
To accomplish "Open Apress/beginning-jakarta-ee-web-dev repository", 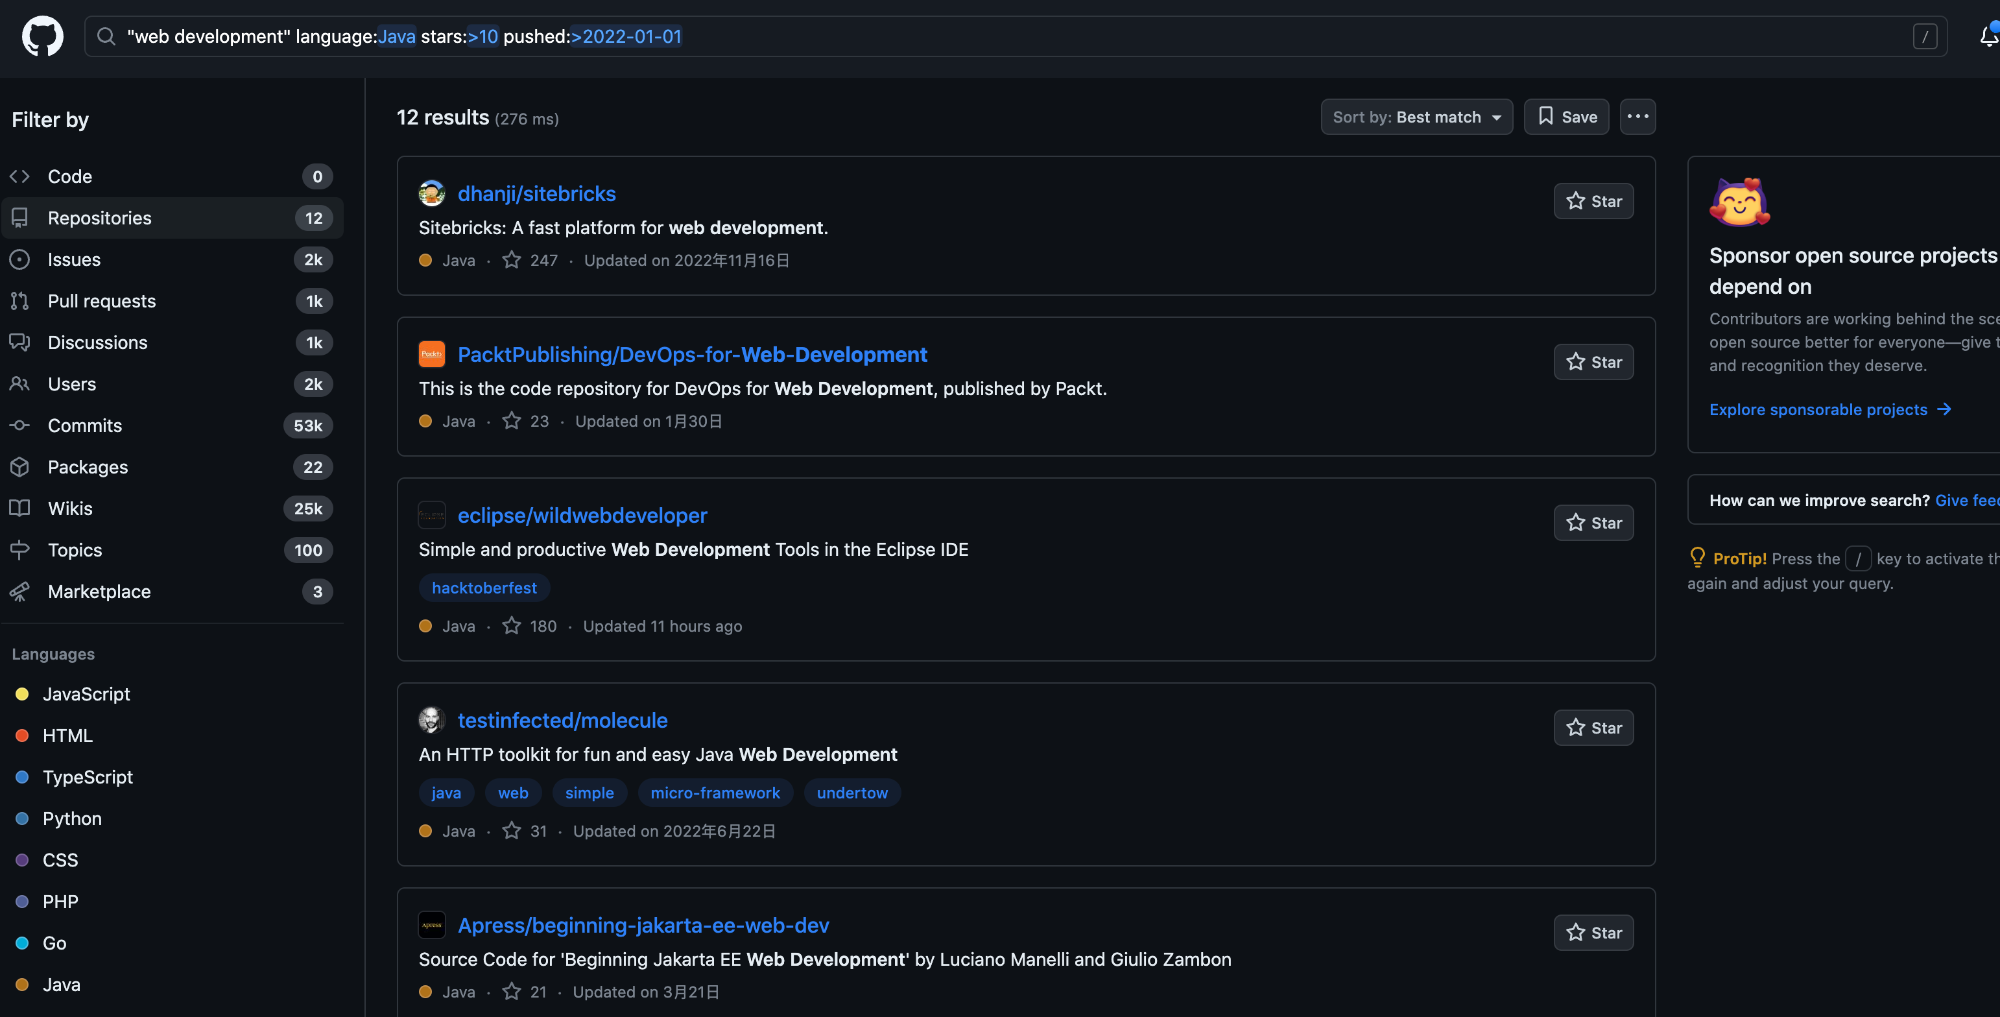I will pos(643,926).
